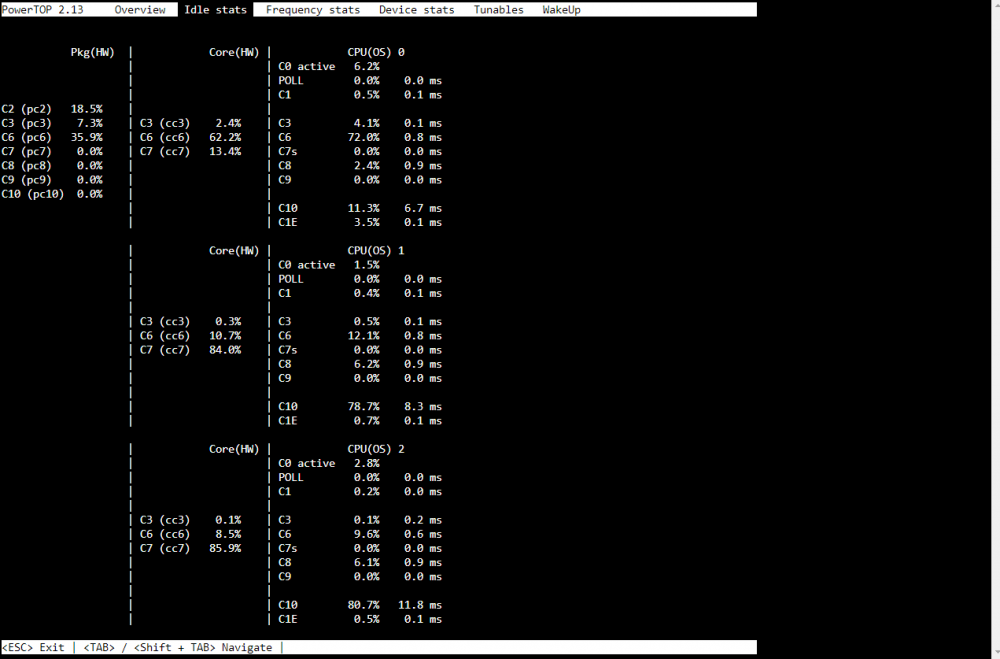Click the C7 (cc7) 13.4% core row
1000x659 pixels.
click(190, 151)
